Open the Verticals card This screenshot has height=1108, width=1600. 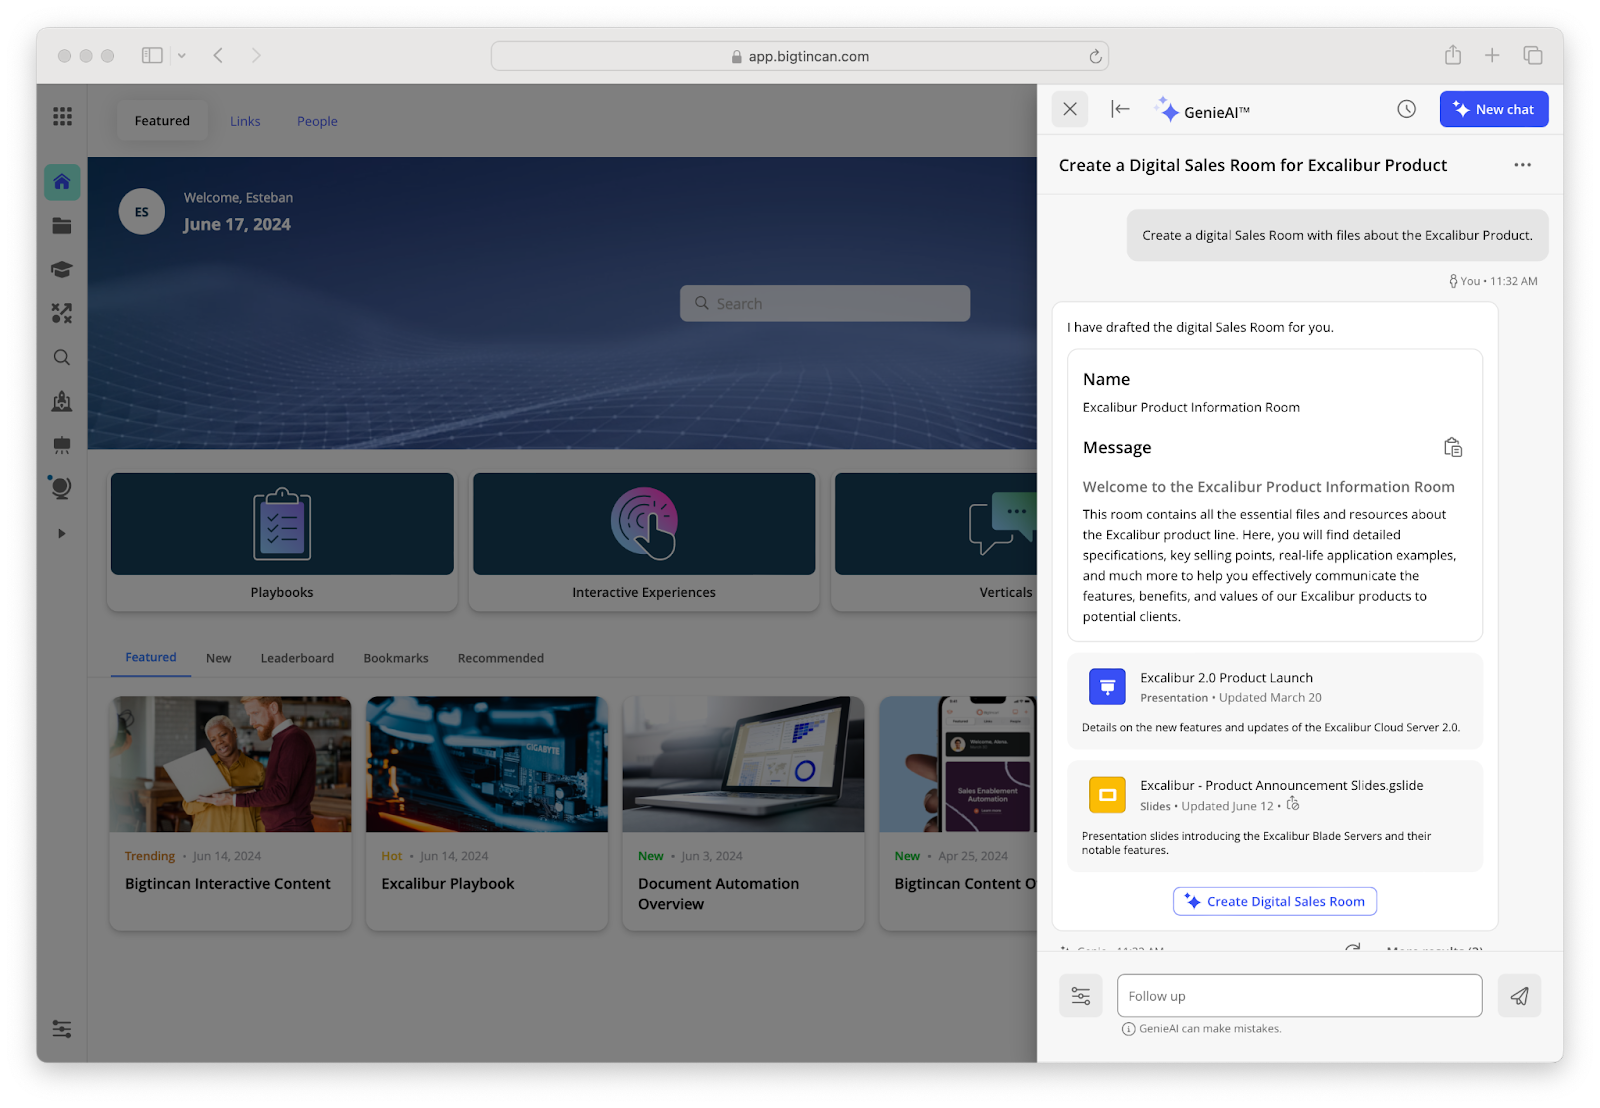(x=935, y=541)
